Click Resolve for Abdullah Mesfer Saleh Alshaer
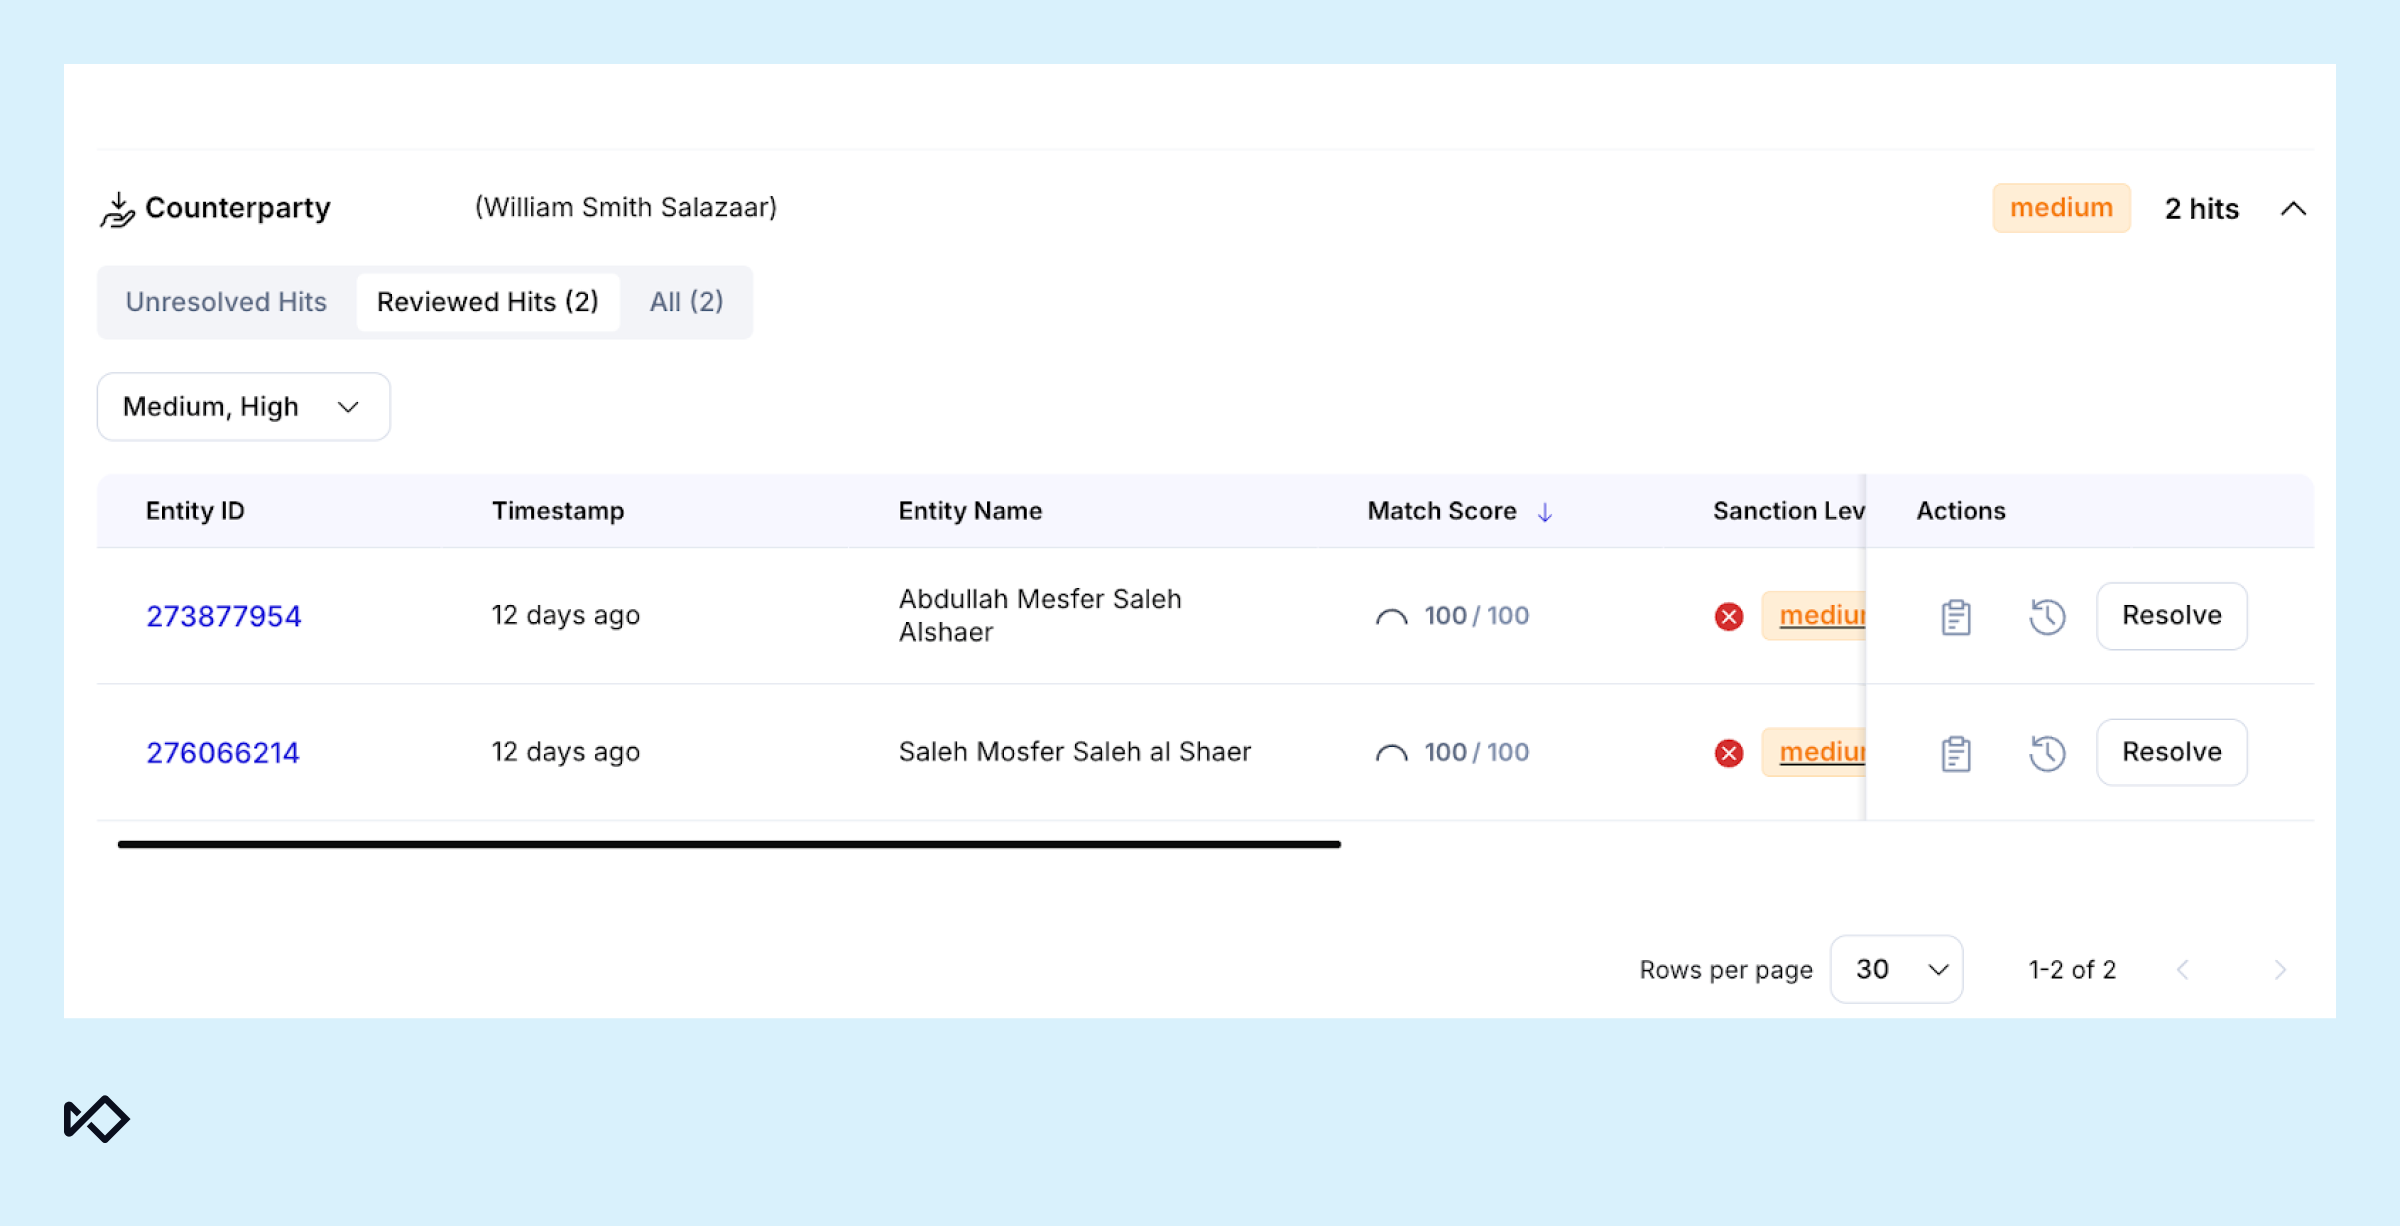This screenshot has width=2400, height=1226. 2171,616
